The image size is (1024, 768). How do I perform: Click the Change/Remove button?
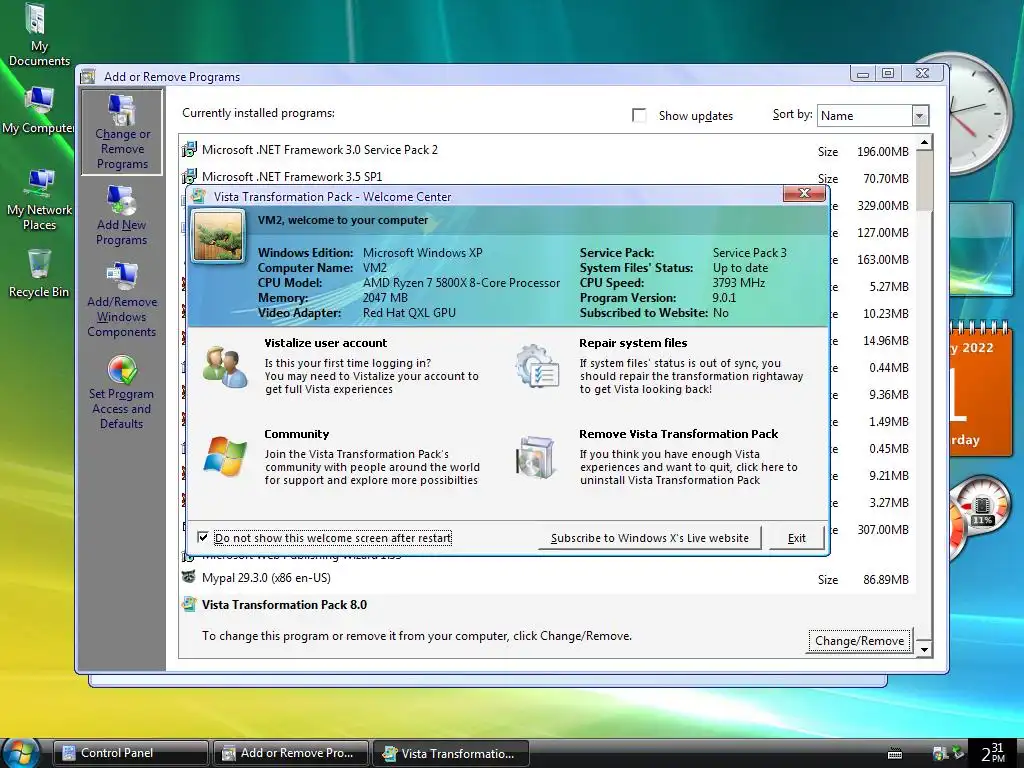tap(859, 641)
